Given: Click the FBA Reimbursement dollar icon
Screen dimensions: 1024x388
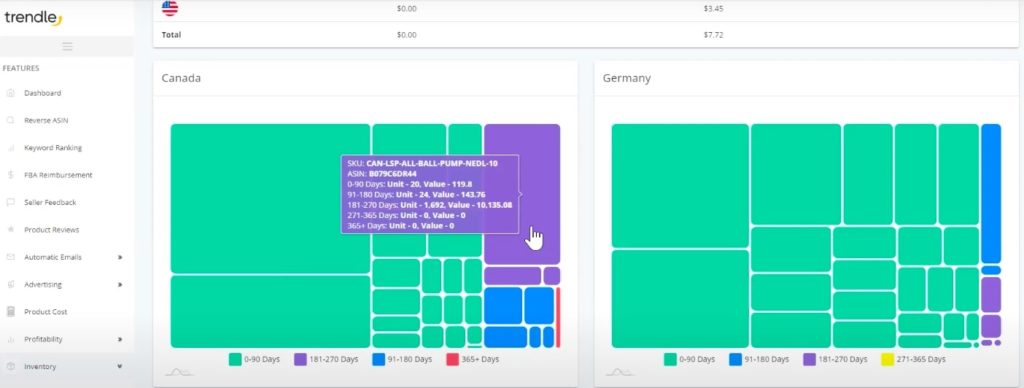Looking at the screenshot, I should (10, 175).
